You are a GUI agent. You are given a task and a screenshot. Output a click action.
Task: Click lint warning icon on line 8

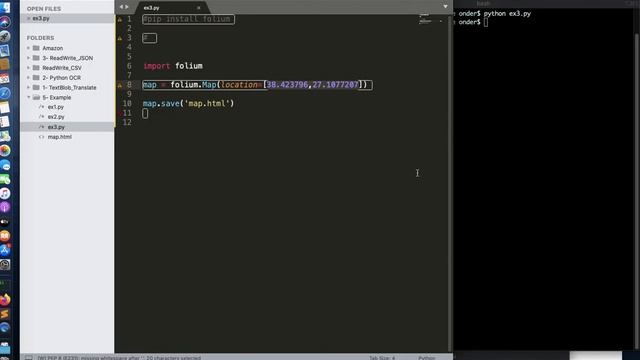[120, 85]
